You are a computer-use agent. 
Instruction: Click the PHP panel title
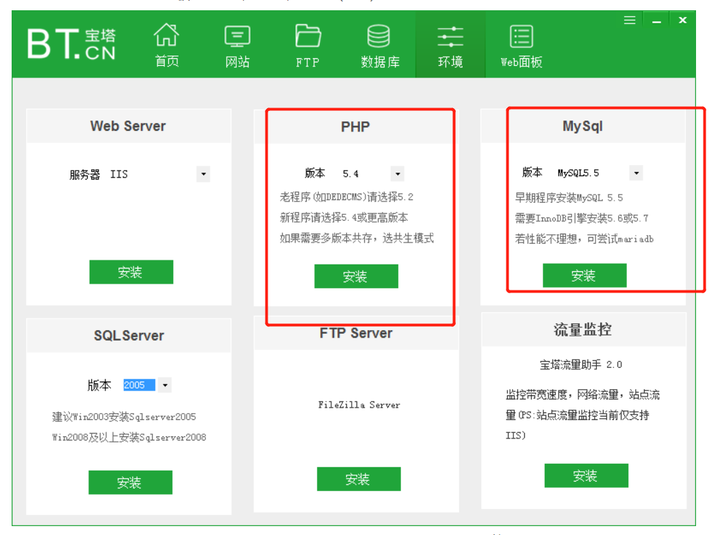click(x=355, y=127)
